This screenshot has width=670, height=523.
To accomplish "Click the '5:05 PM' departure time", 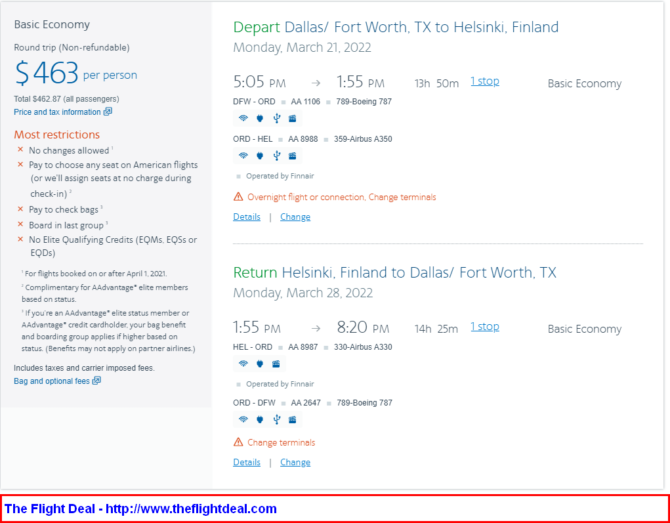I will [259, 82].
